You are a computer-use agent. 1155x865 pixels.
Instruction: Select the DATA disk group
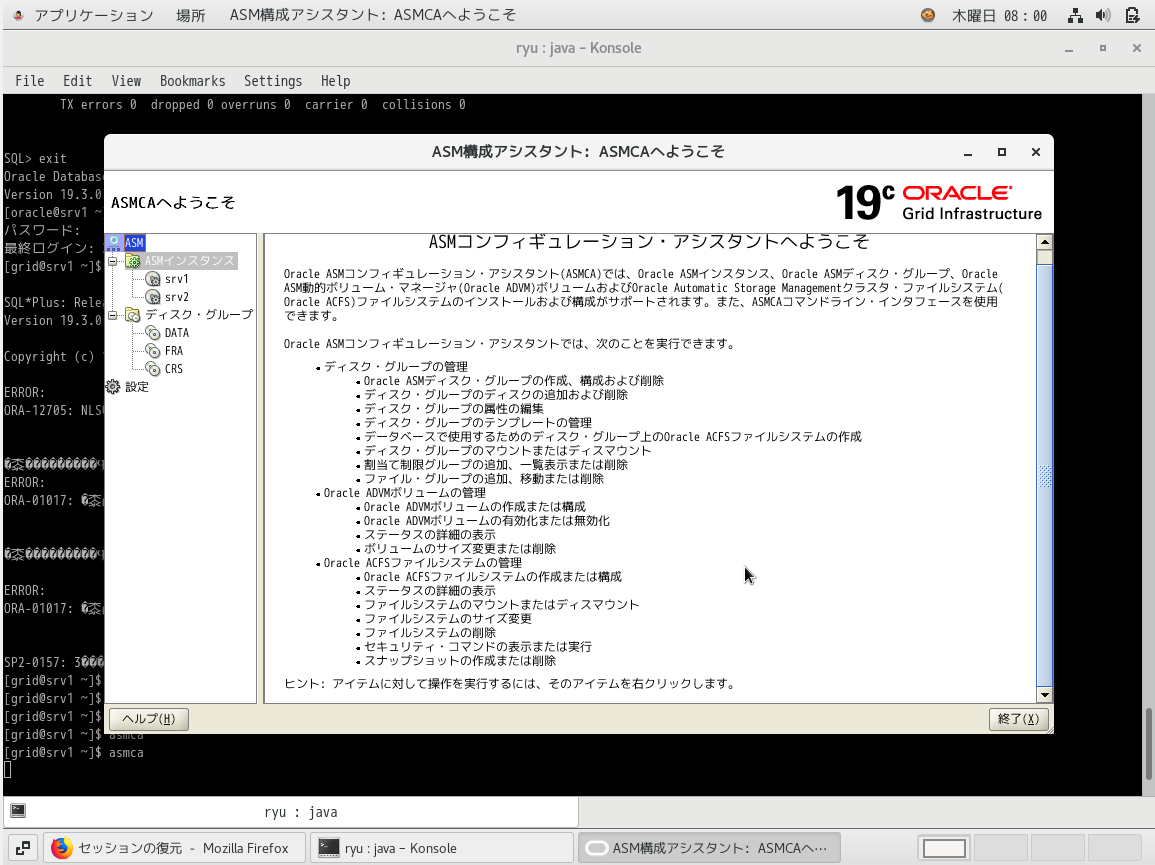click(177, 333)
